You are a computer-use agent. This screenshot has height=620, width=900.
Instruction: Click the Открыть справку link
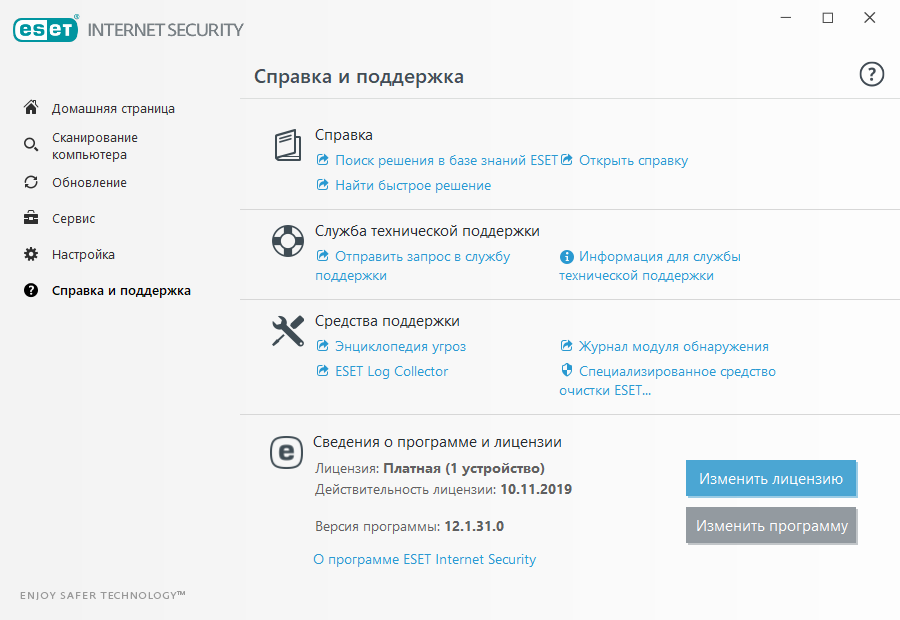pyautogui.click(x=633, y=161)
